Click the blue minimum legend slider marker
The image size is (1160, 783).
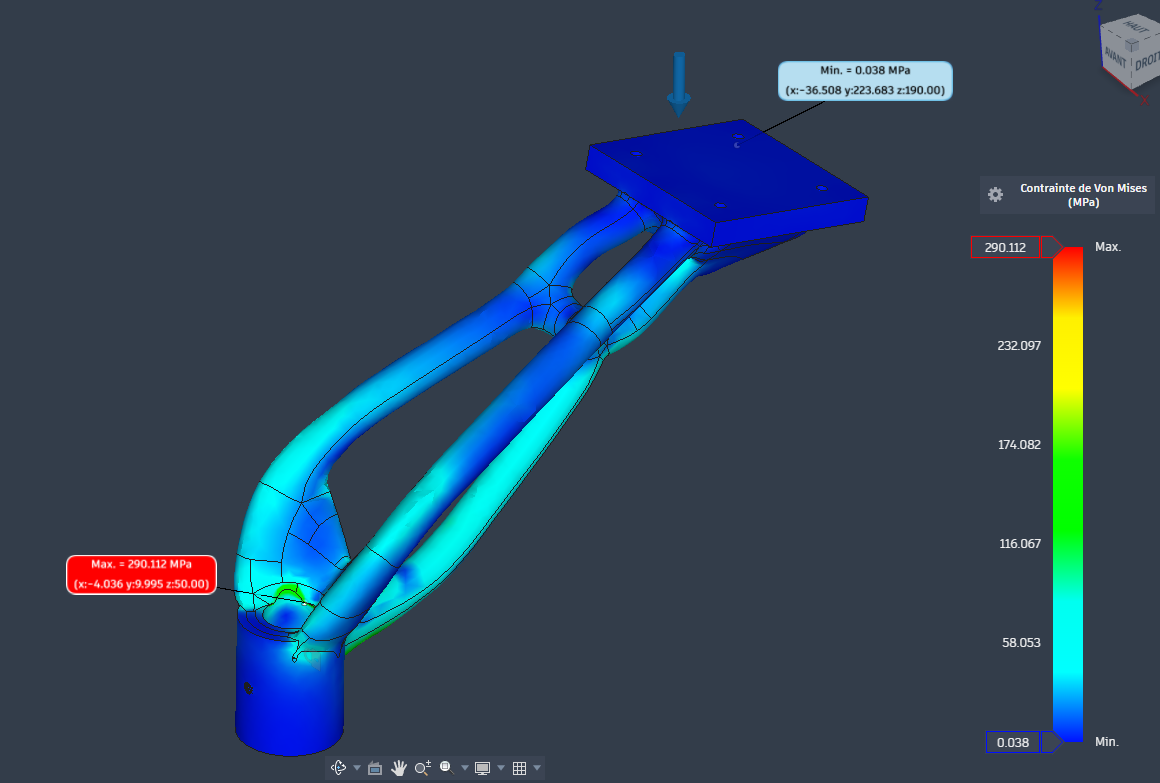coord(1053,742)
